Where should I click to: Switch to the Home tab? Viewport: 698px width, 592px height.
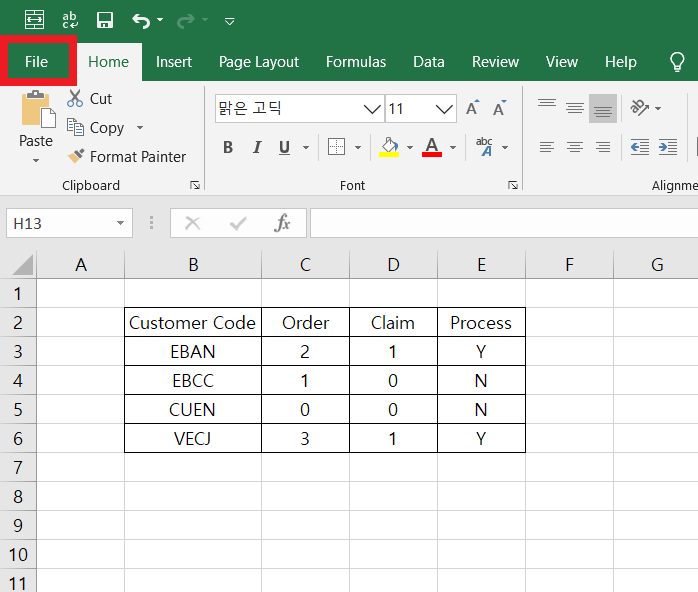(109, 61)
